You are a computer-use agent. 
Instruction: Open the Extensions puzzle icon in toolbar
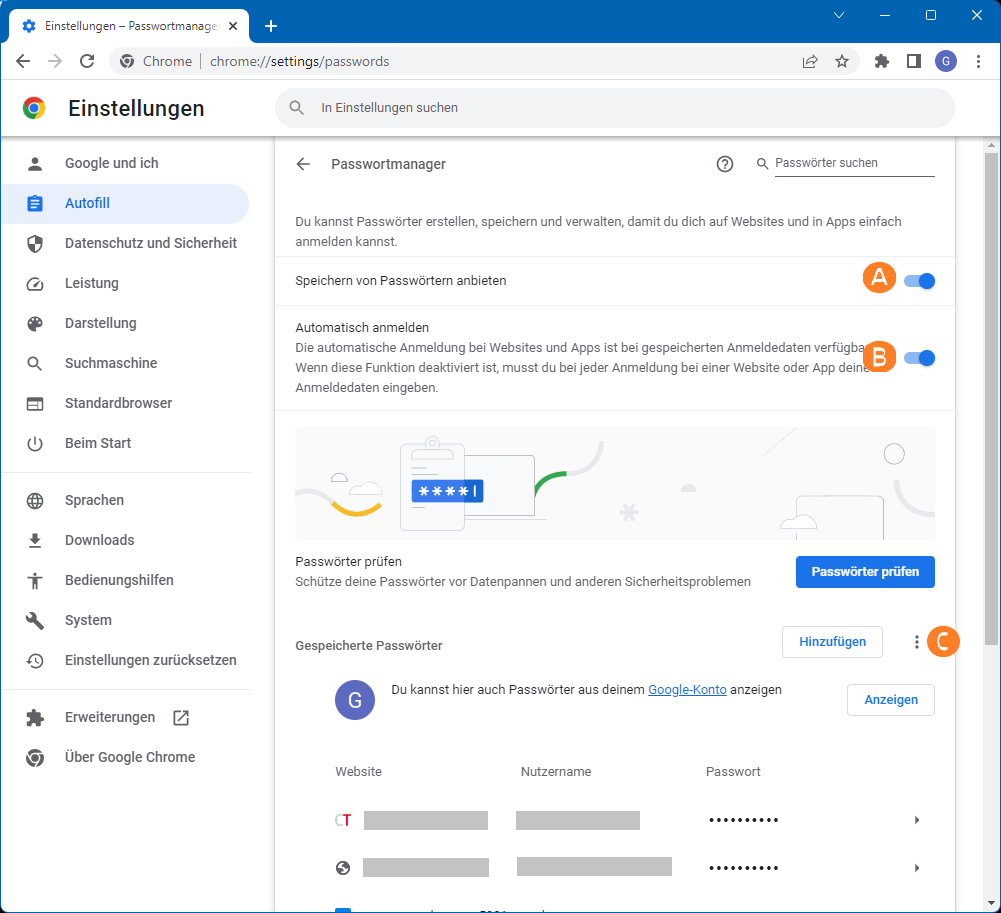pos(881,61)
